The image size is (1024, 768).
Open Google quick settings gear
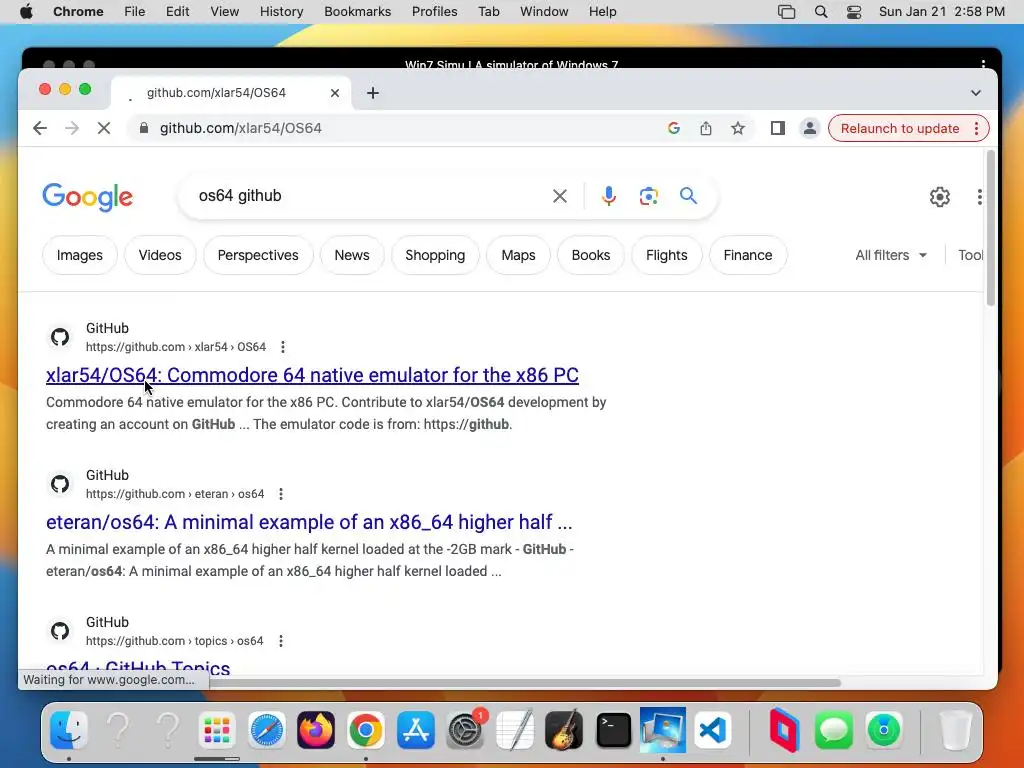[940, 197]
